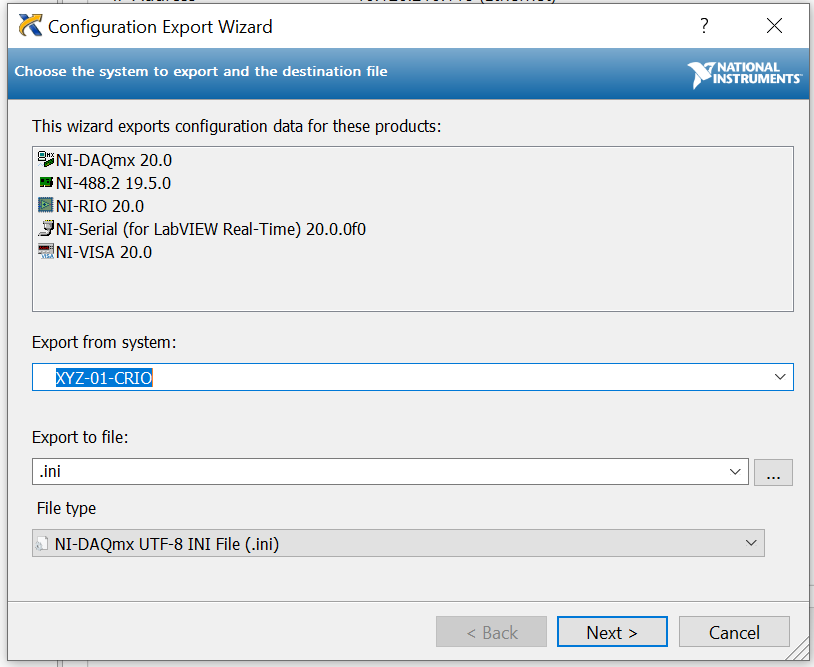Expand the Export from system dropdown arrow
The image size is (814, 667).
pos(780,377)
